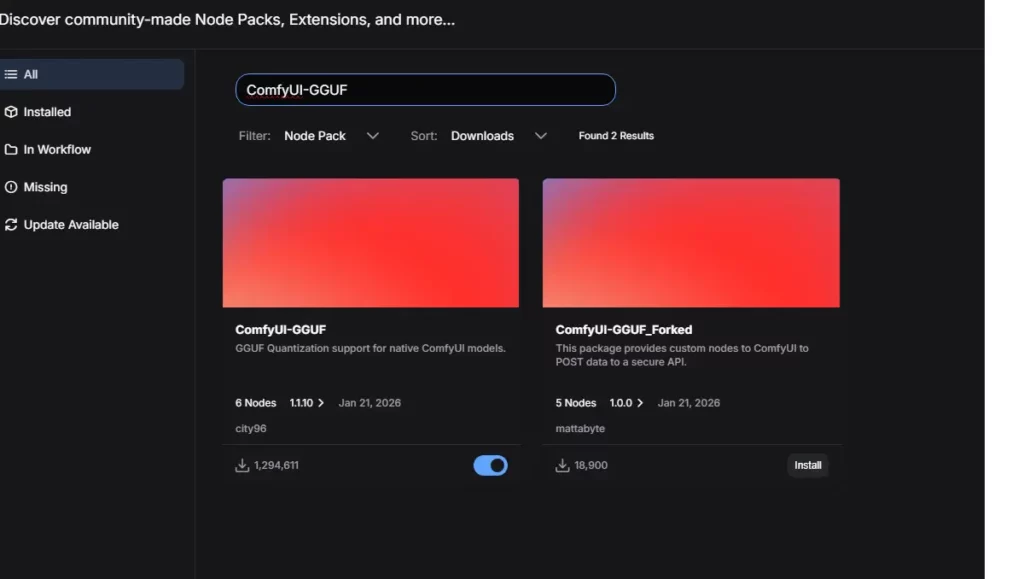Install the ComfyUI-GGUF_Forked pack

[x=807, y=465]
